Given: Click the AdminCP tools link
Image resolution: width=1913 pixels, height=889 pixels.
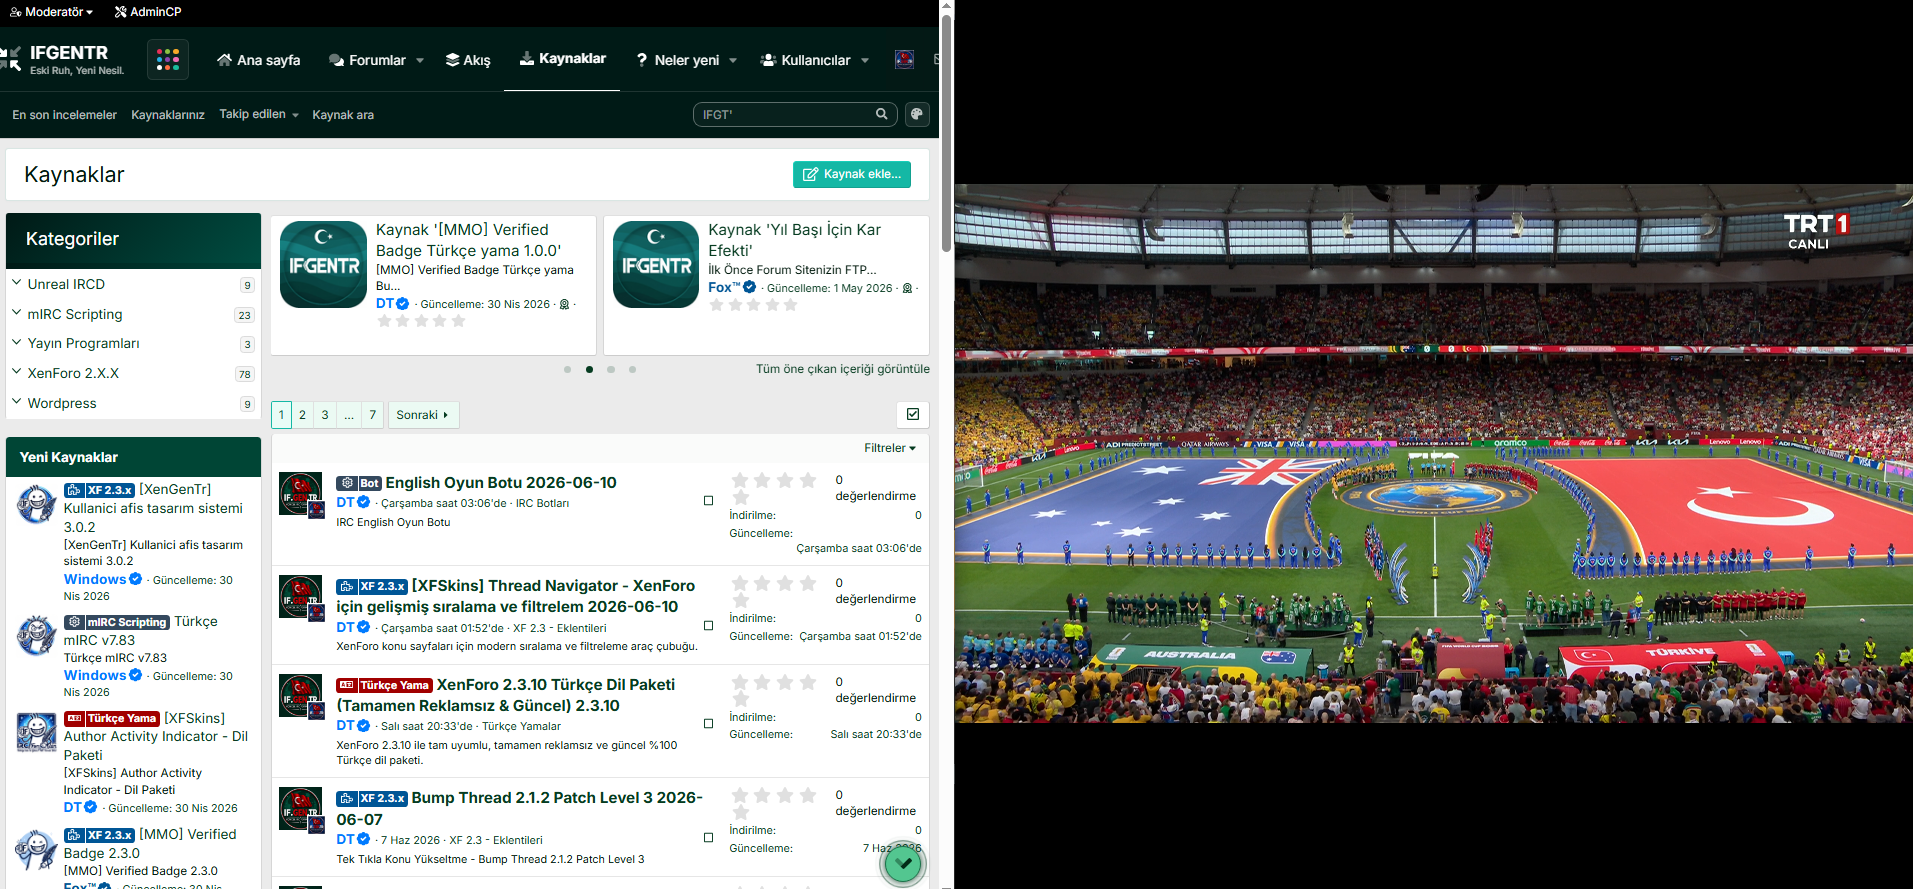Looking at the screenshot, I should click(x=147, y=12).
